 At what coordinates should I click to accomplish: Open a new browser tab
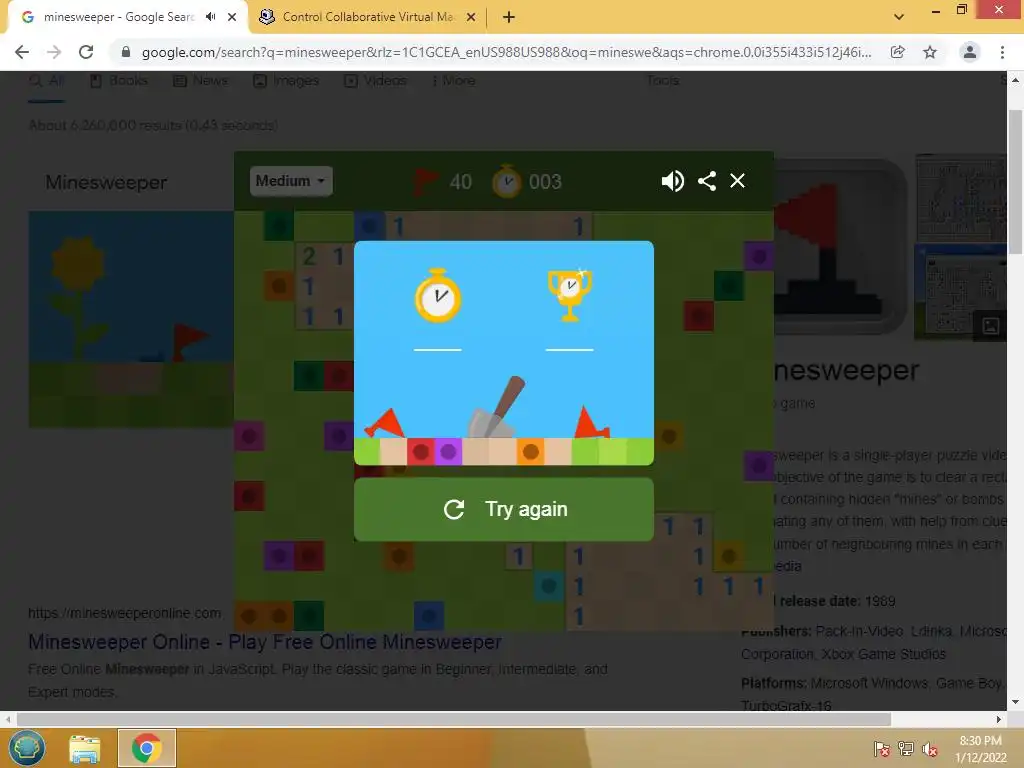(509, 17)
